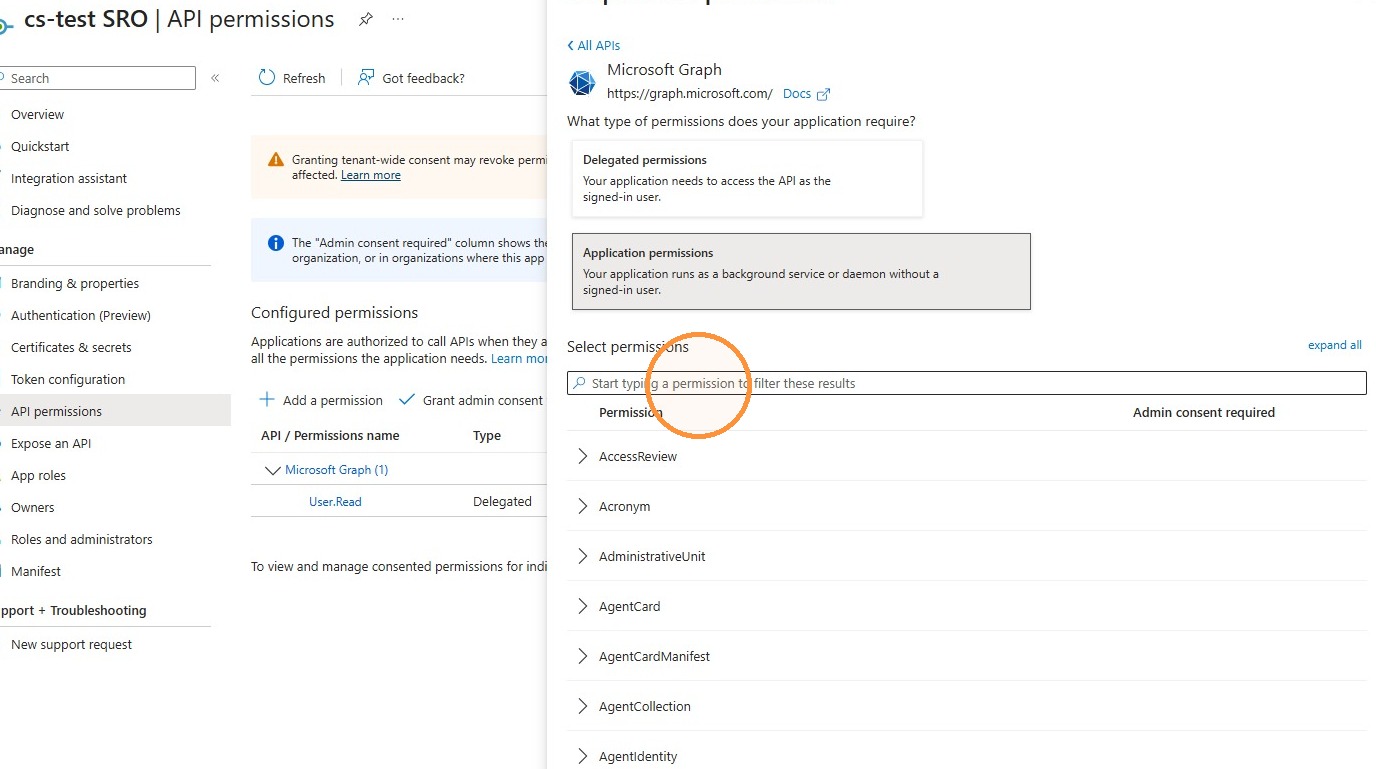Click the plus icon for Add a permission
The width and height of the screenshot is (1376, 769).
(x=267, y=400)
